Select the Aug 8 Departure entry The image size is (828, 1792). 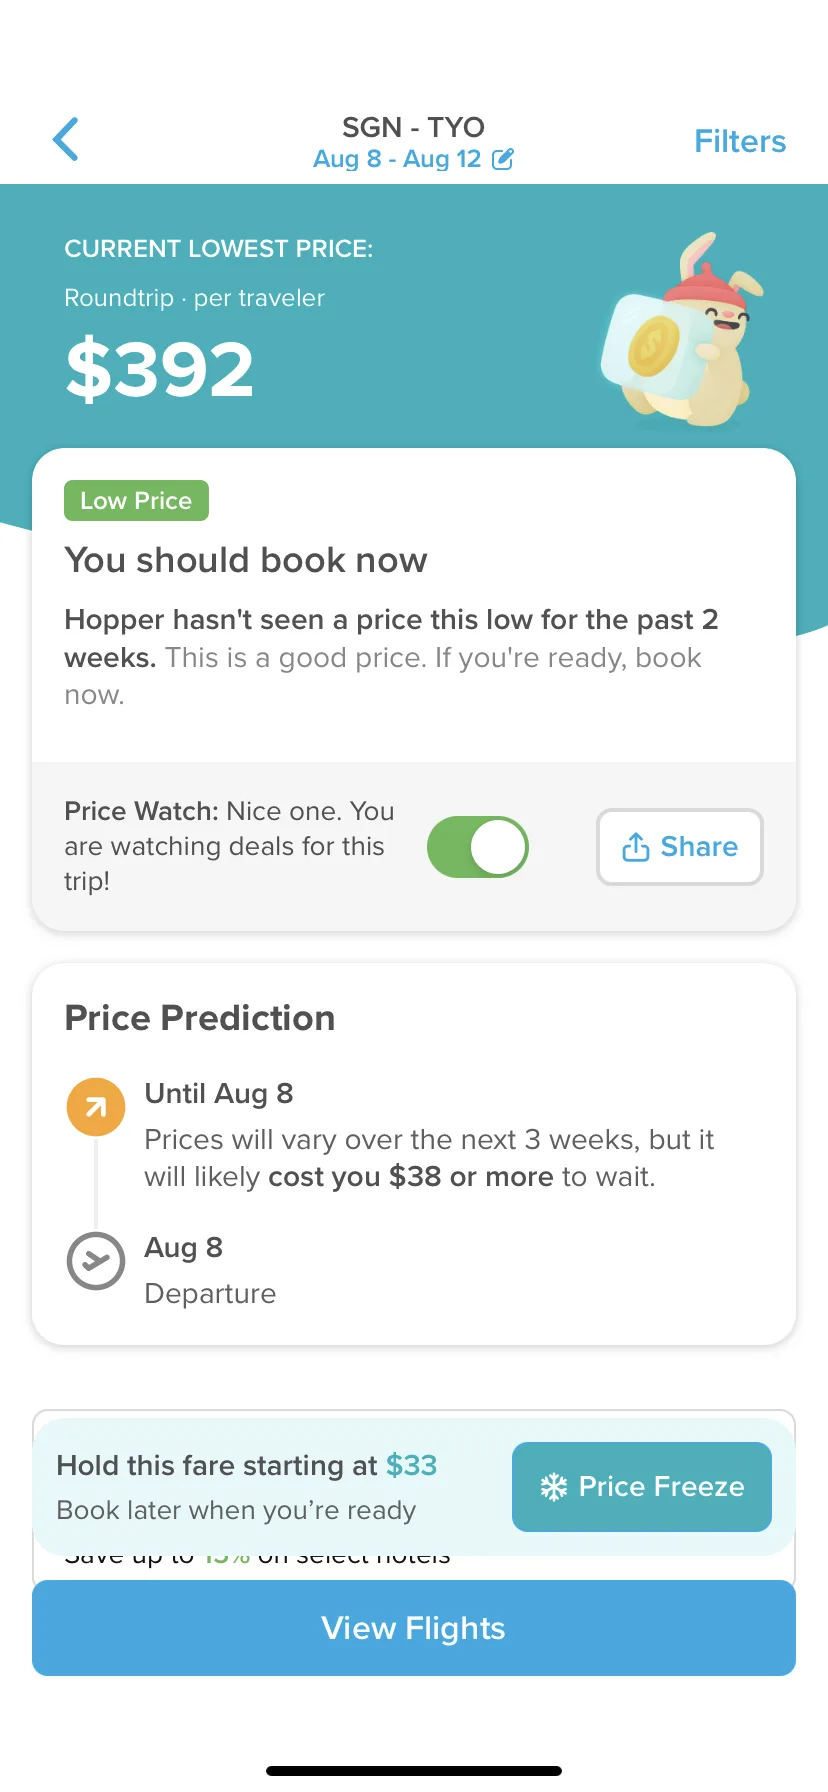pyautogui.click(x=210, y=1270)
